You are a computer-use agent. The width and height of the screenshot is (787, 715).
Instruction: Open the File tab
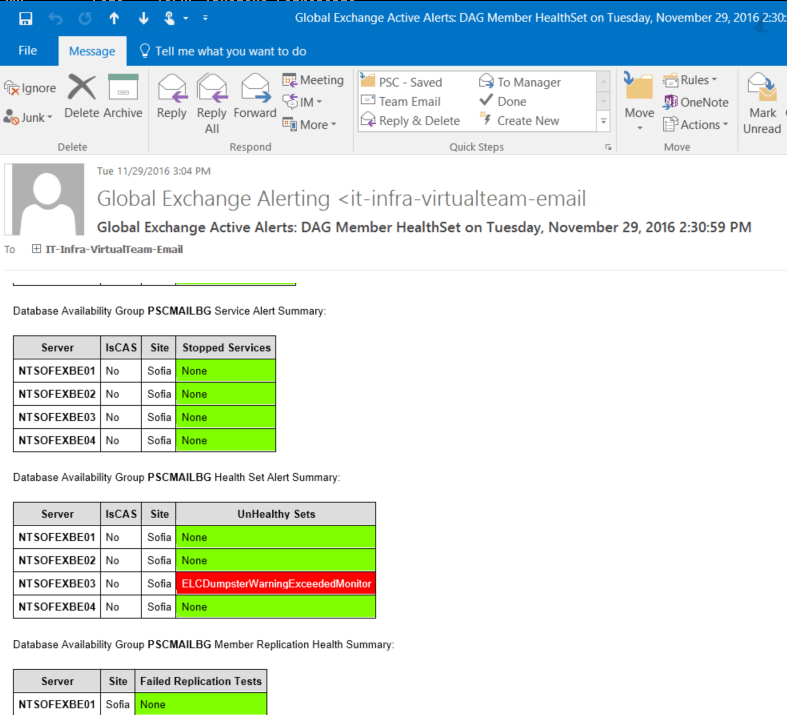(x=28, y=50)
